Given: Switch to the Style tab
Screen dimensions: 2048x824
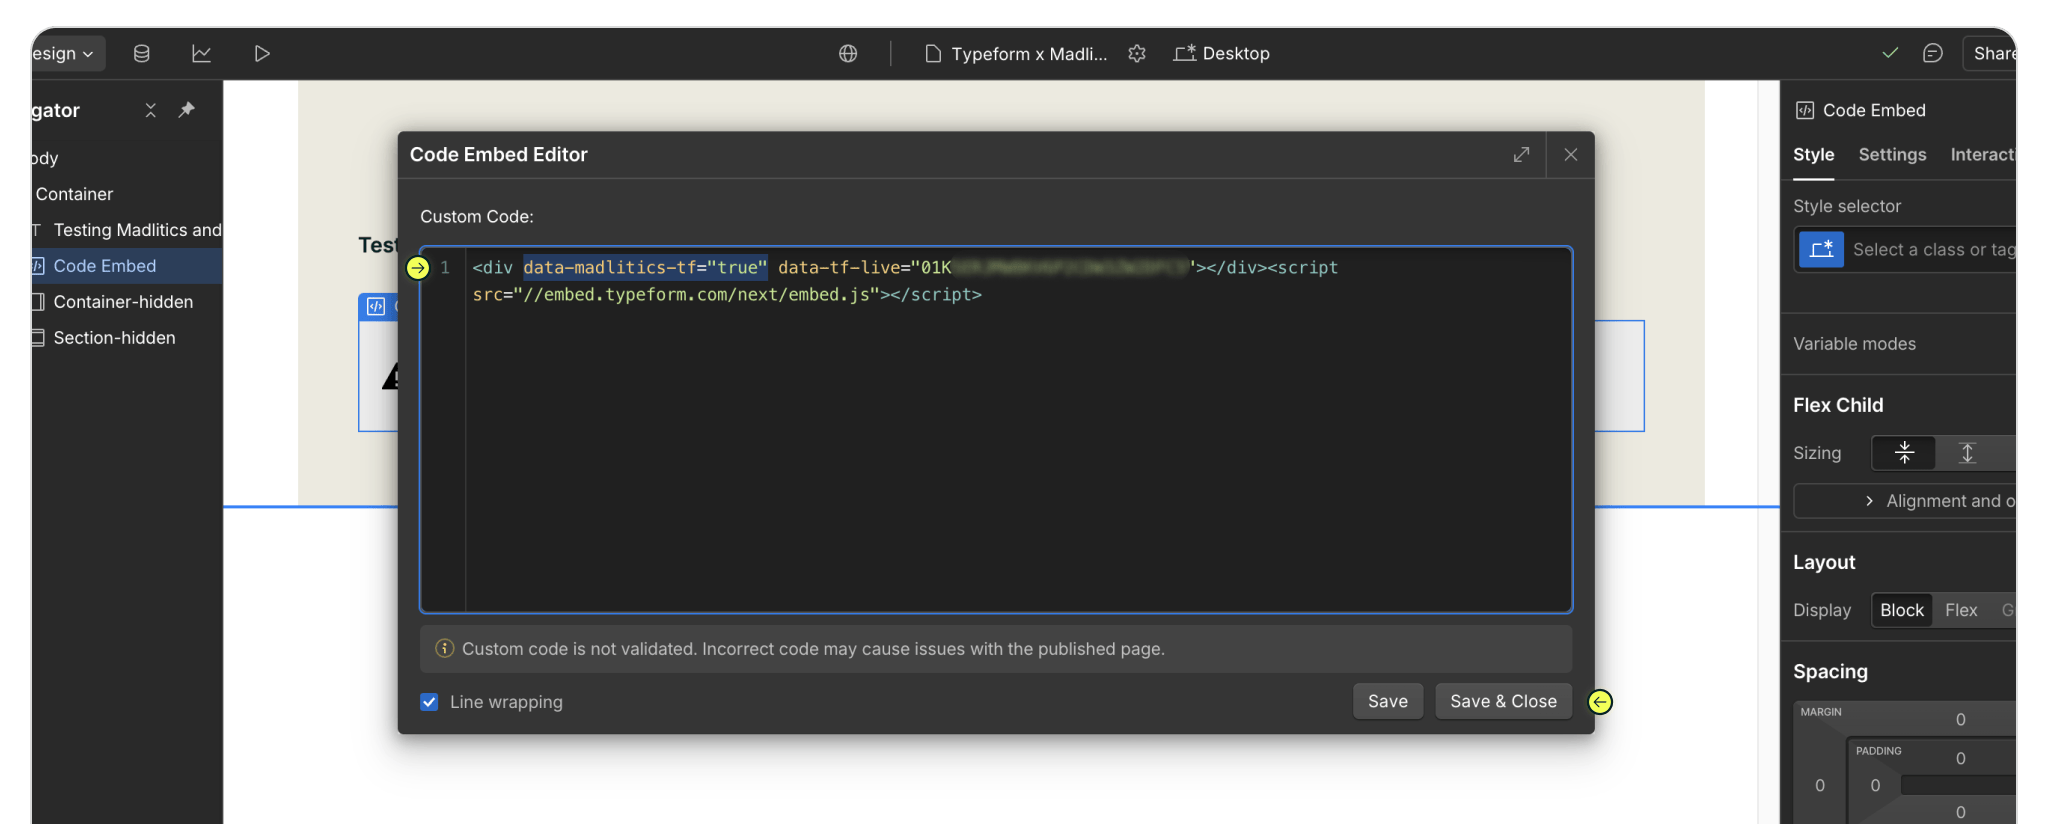Looking at the screenshot, I should [1813, 155].
